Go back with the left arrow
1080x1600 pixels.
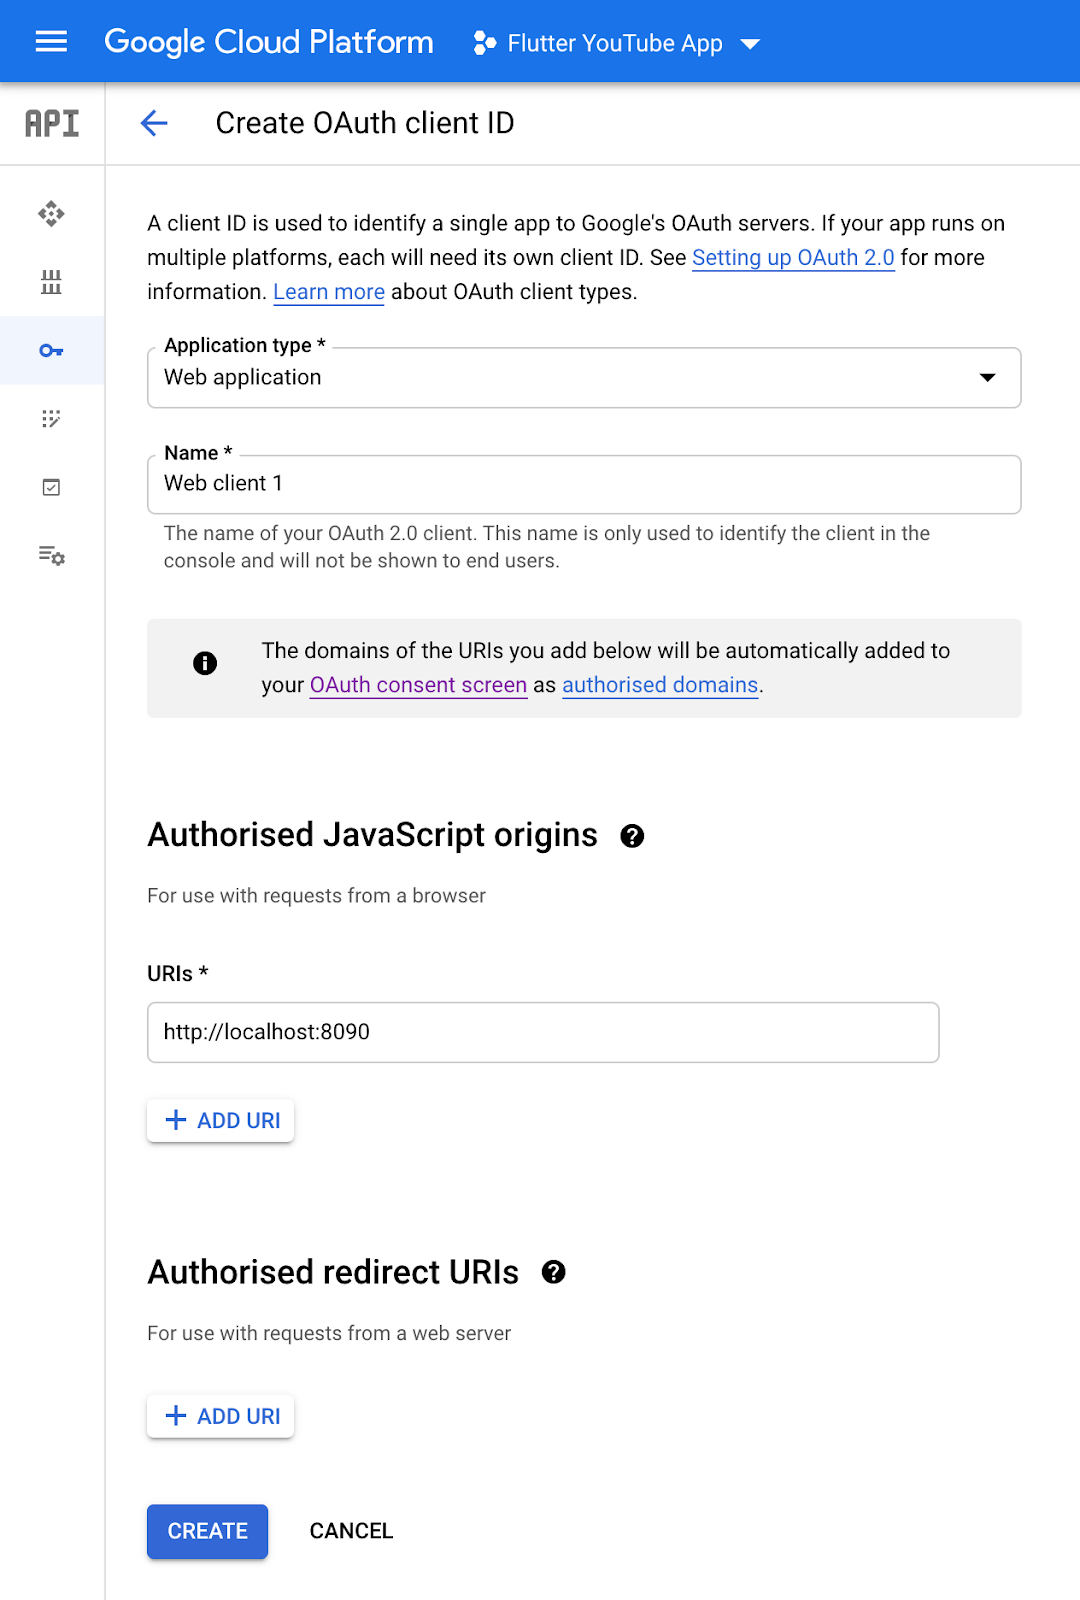point(154,123)
